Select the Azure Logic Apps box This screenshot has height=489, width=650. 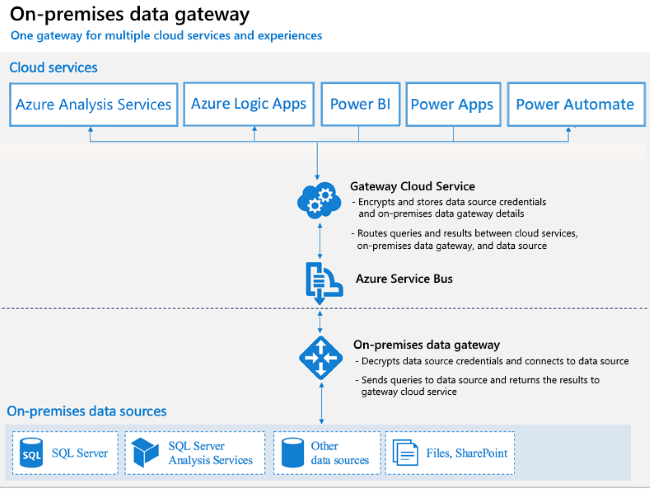pos(249,104)
